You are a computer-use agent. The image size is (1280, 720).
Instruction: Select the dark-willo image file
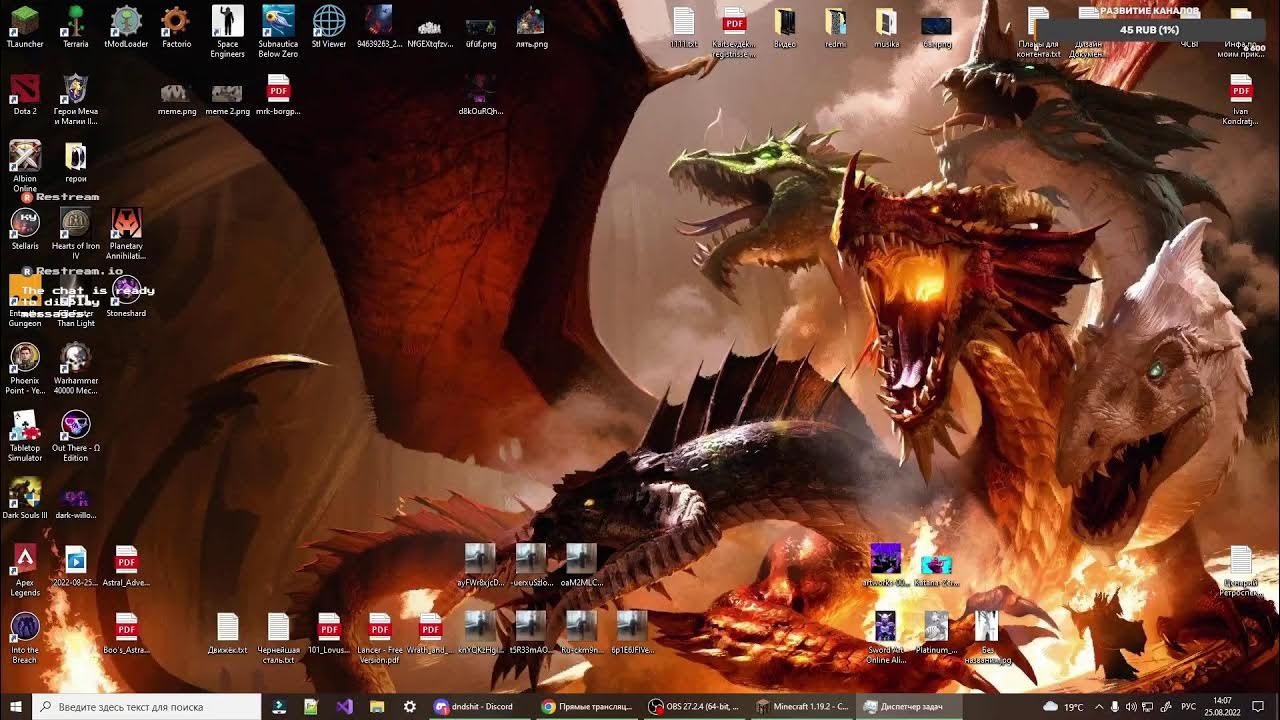76,502
